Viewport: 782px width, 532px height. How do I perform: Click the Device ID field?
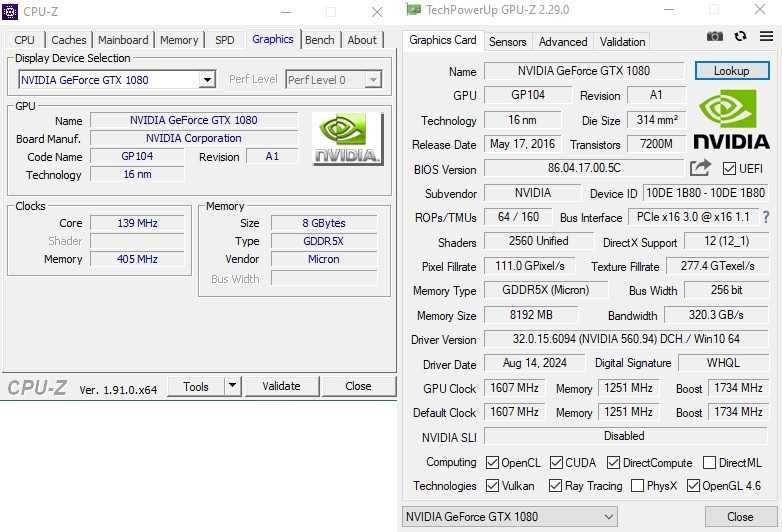coord(706,192)
